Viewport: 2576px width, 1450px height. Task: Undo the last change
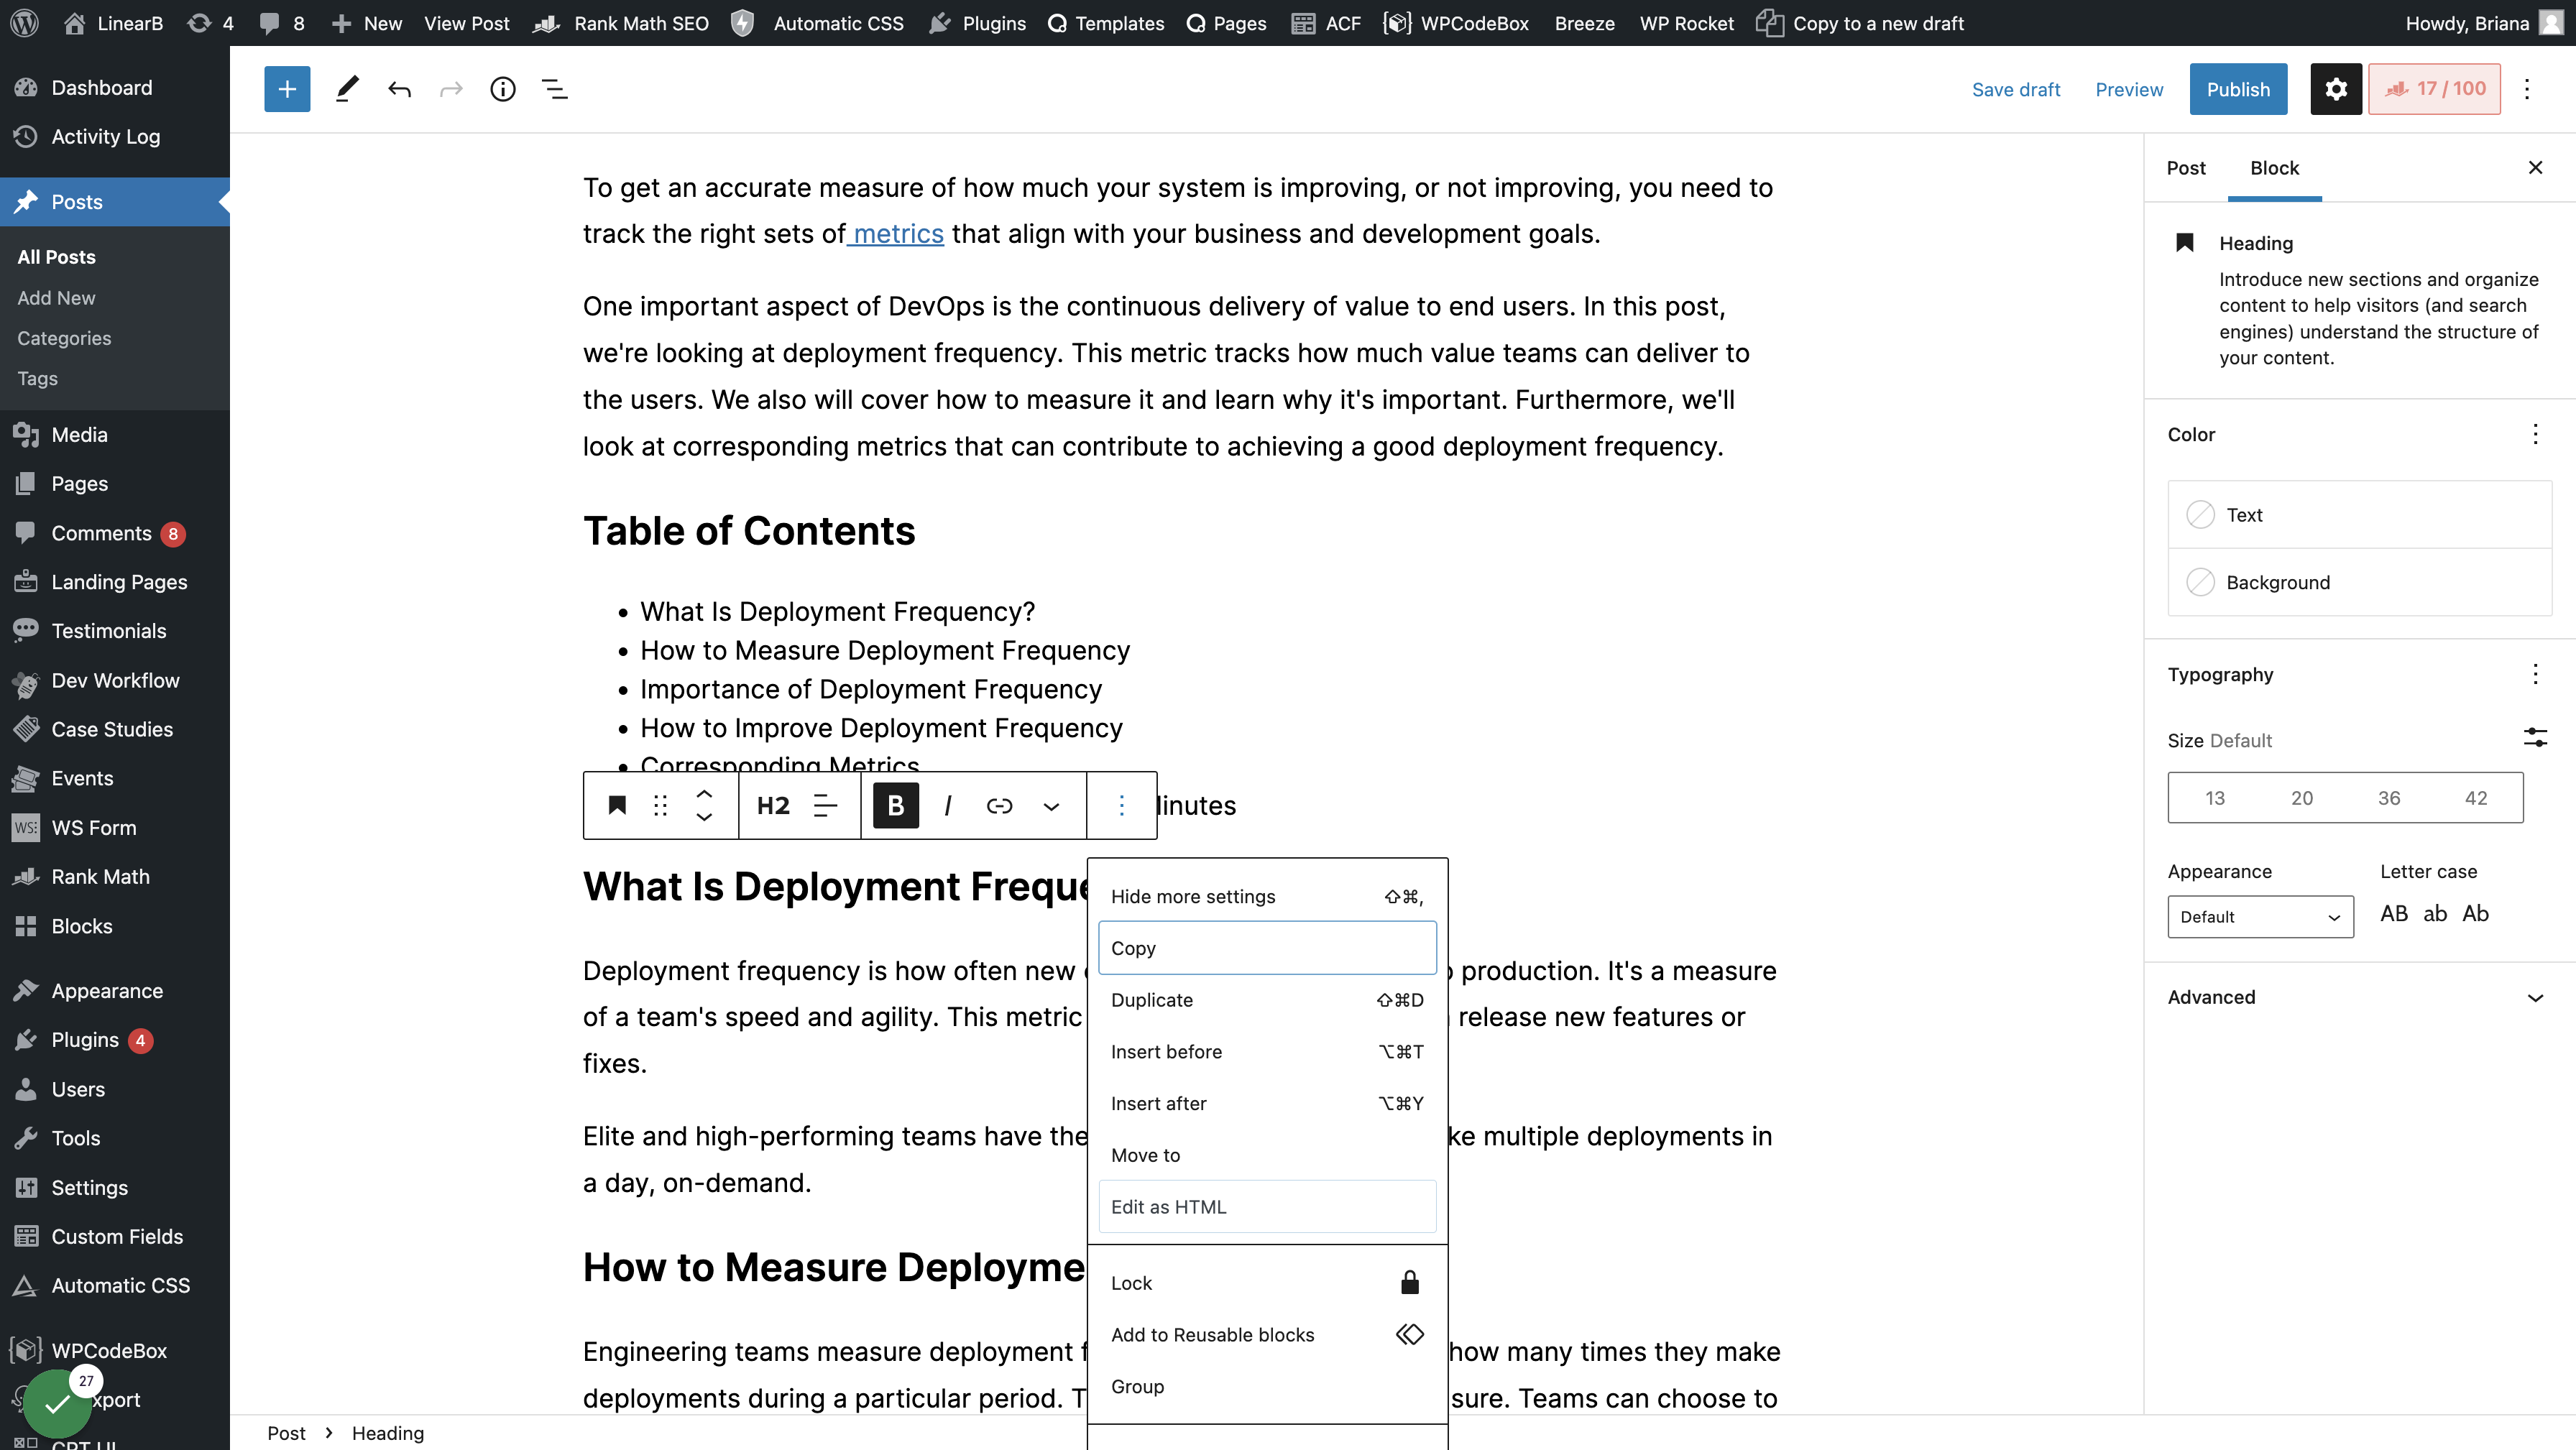pos(399,89)
